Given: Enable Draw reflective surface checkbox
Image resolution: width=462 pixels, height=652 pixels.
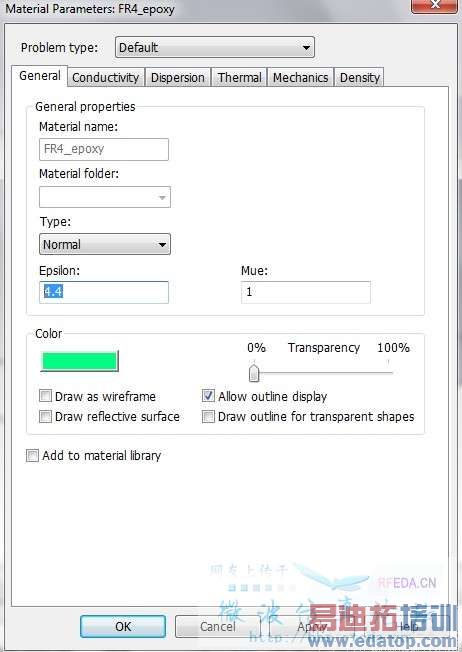Looking at the screenshot, I should [45, 416].
